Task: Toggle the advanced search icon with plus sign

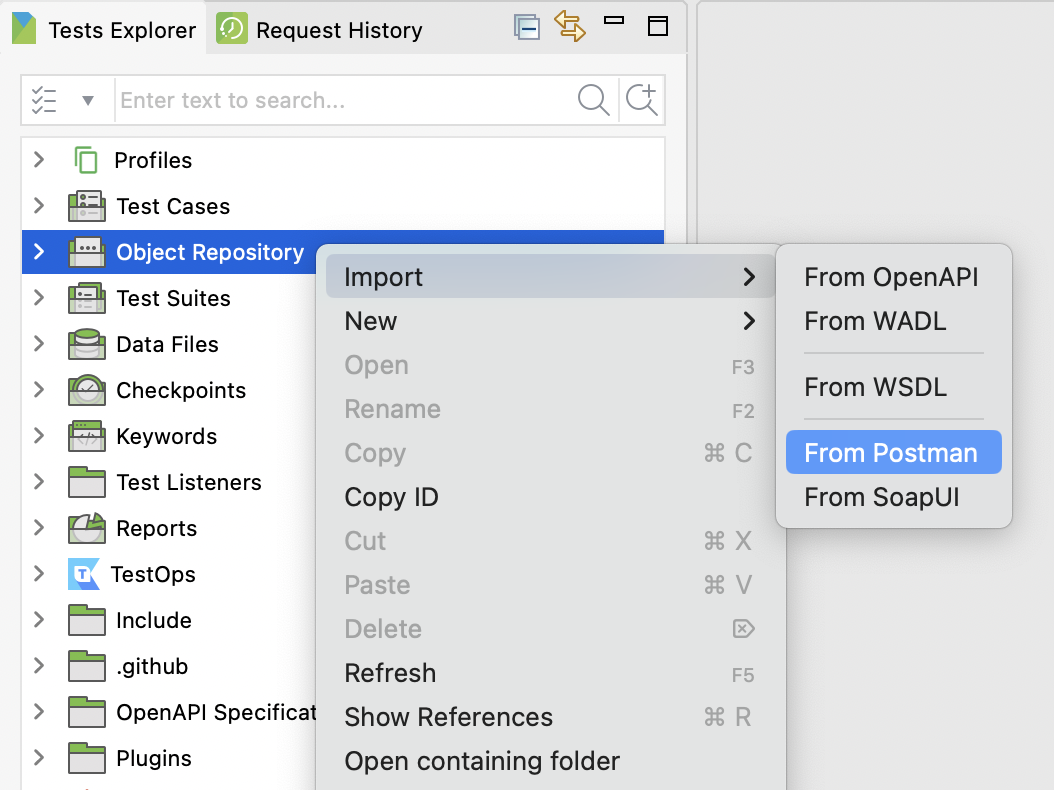Action: tap(641, 100)
